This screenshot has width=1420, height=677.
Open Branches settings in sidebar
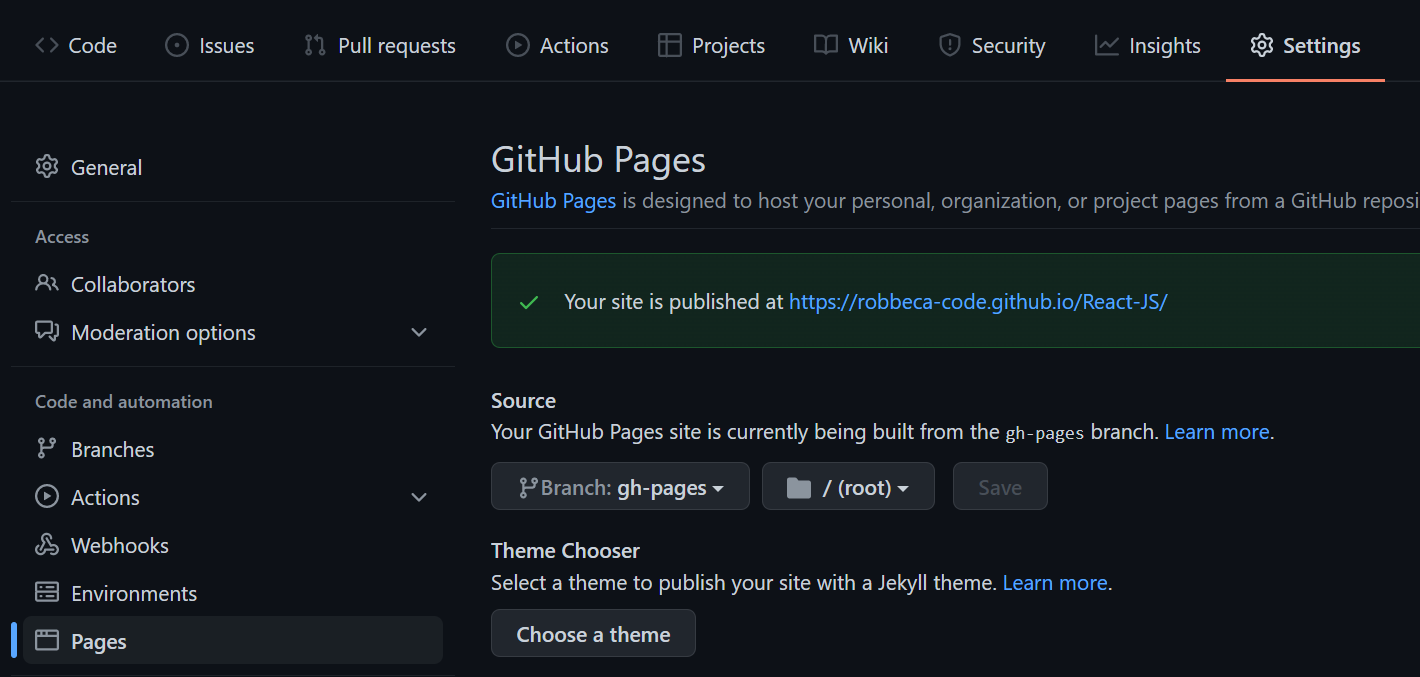(233, 449)
